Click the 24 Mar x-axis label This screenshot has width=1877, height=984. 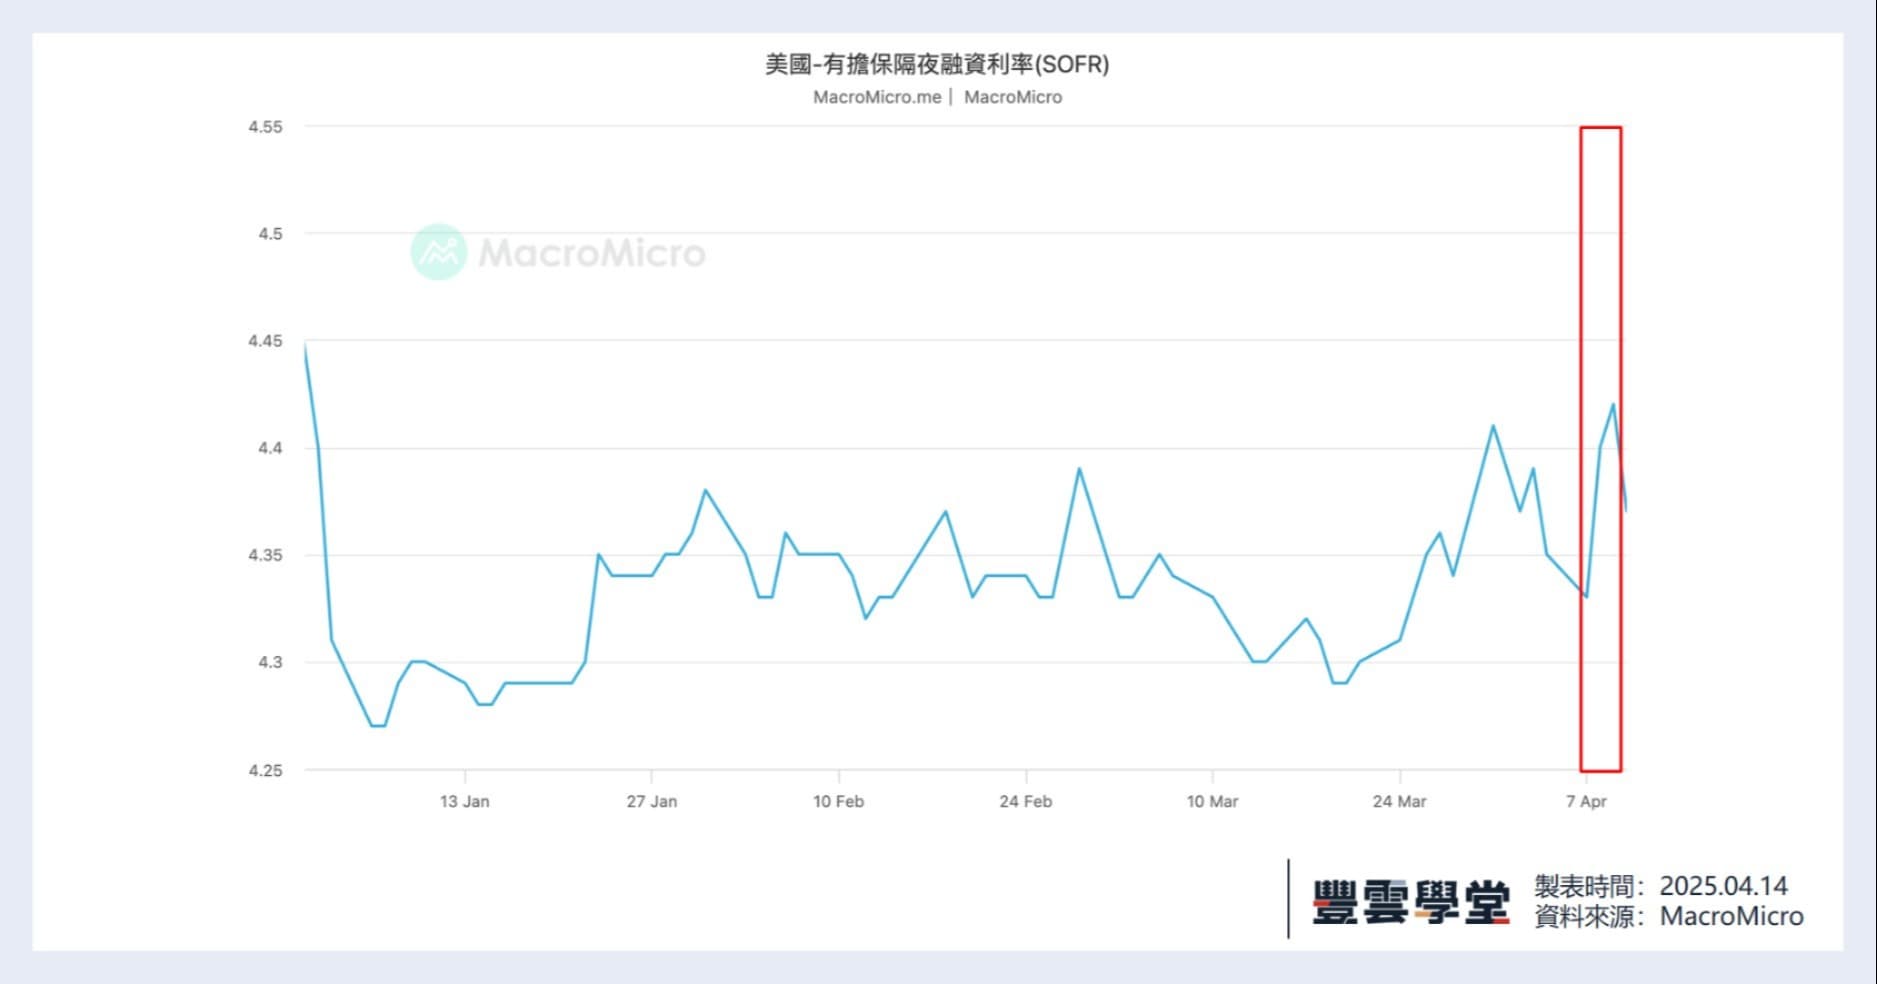pos(1399,801)
